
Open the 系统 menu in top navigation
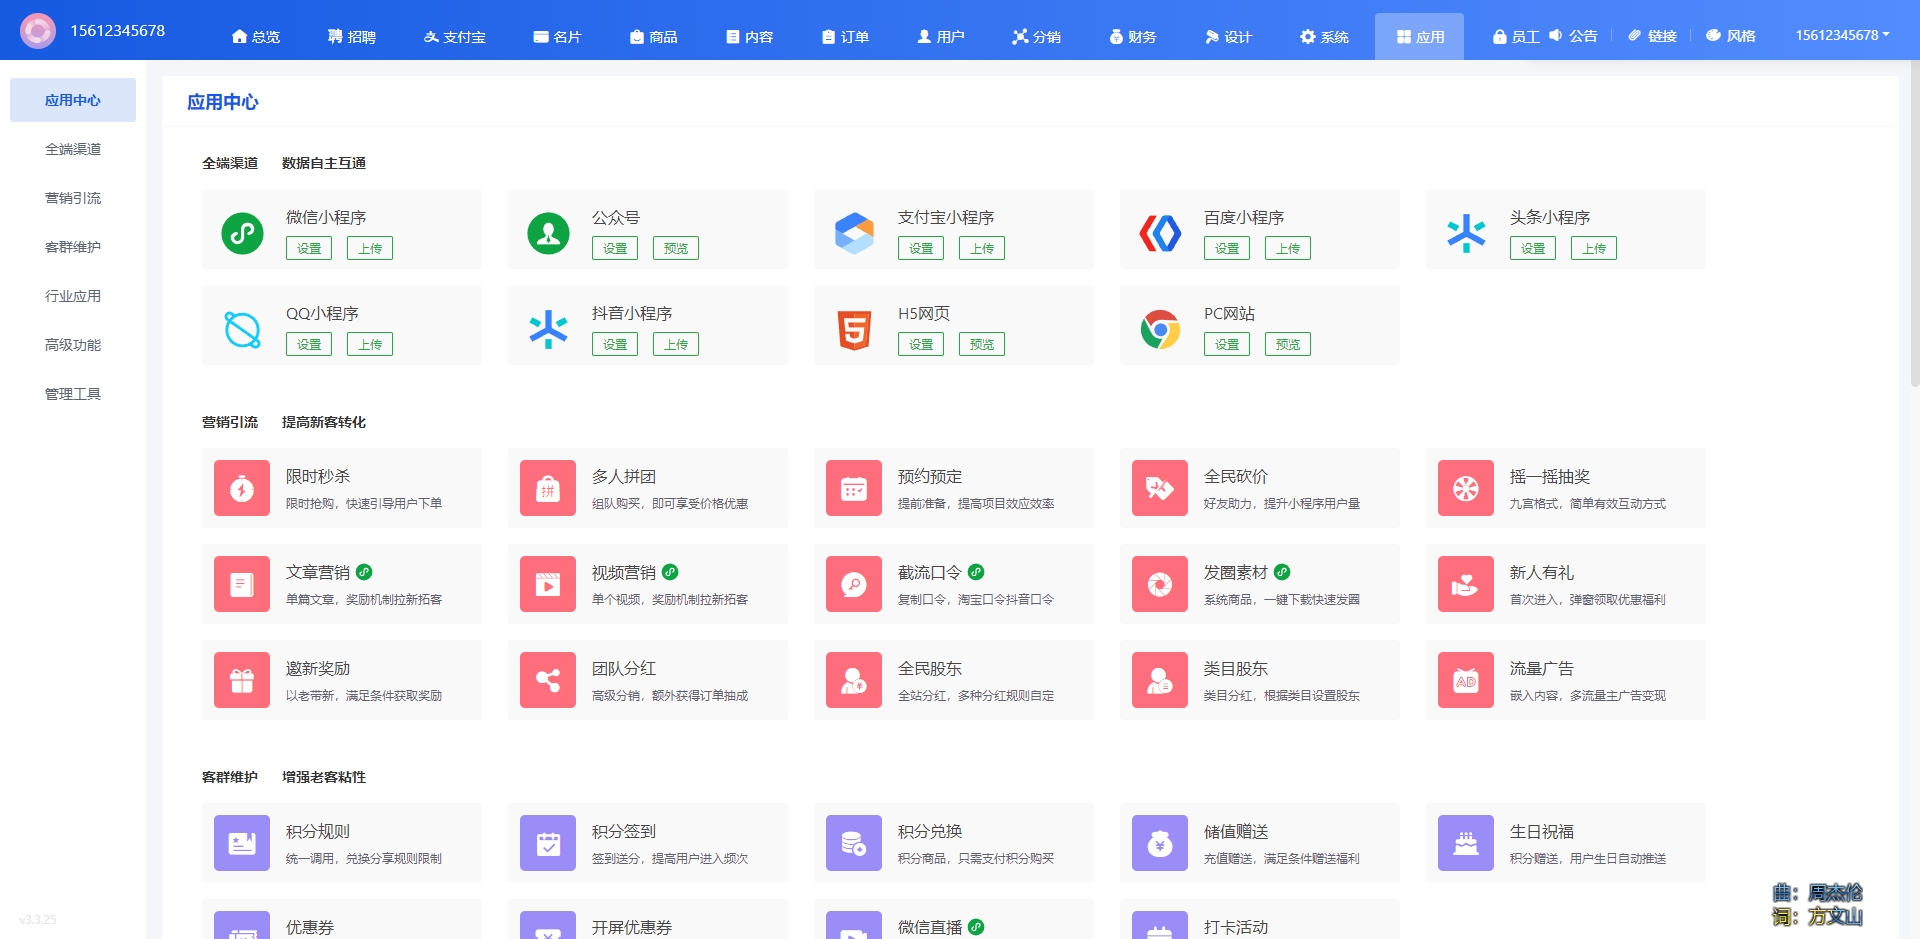point(1324,37)
